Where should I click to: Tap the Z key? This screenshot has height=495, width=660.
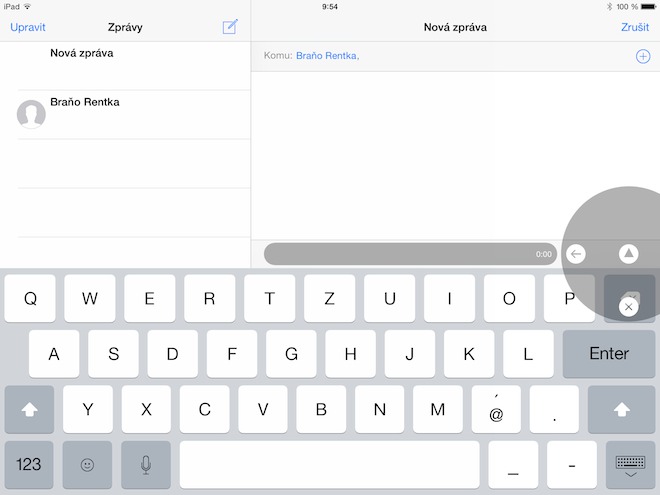pos(330,298)
